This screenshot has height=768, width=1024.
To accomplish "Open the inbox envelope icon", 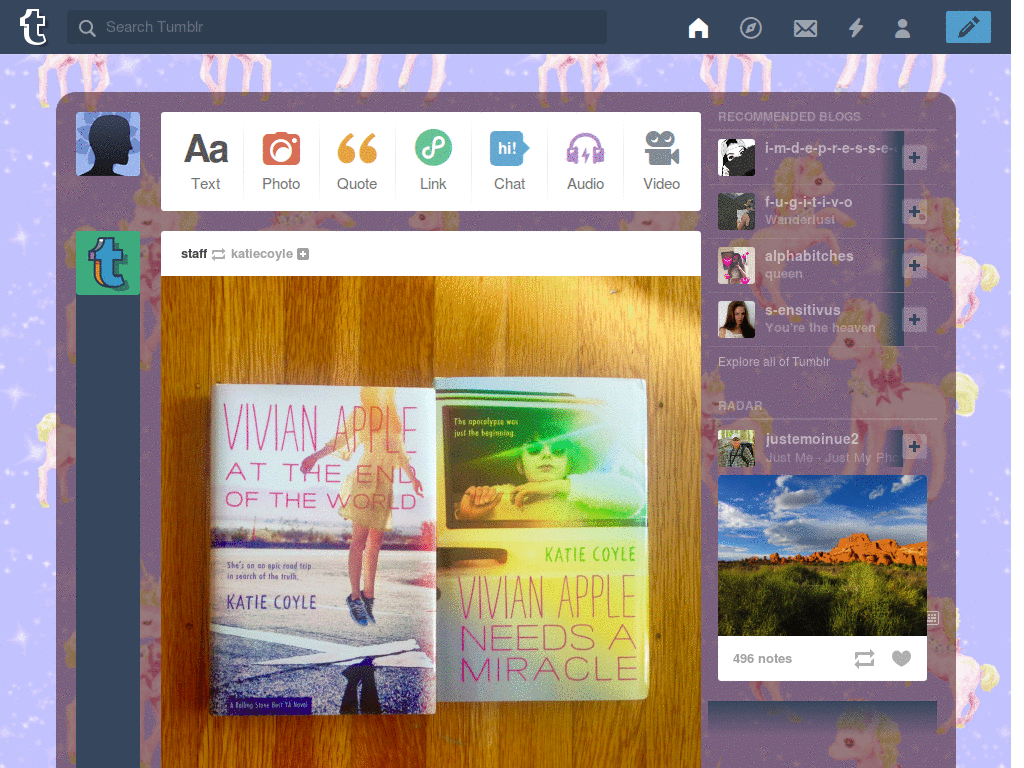I will pos(805,28).
